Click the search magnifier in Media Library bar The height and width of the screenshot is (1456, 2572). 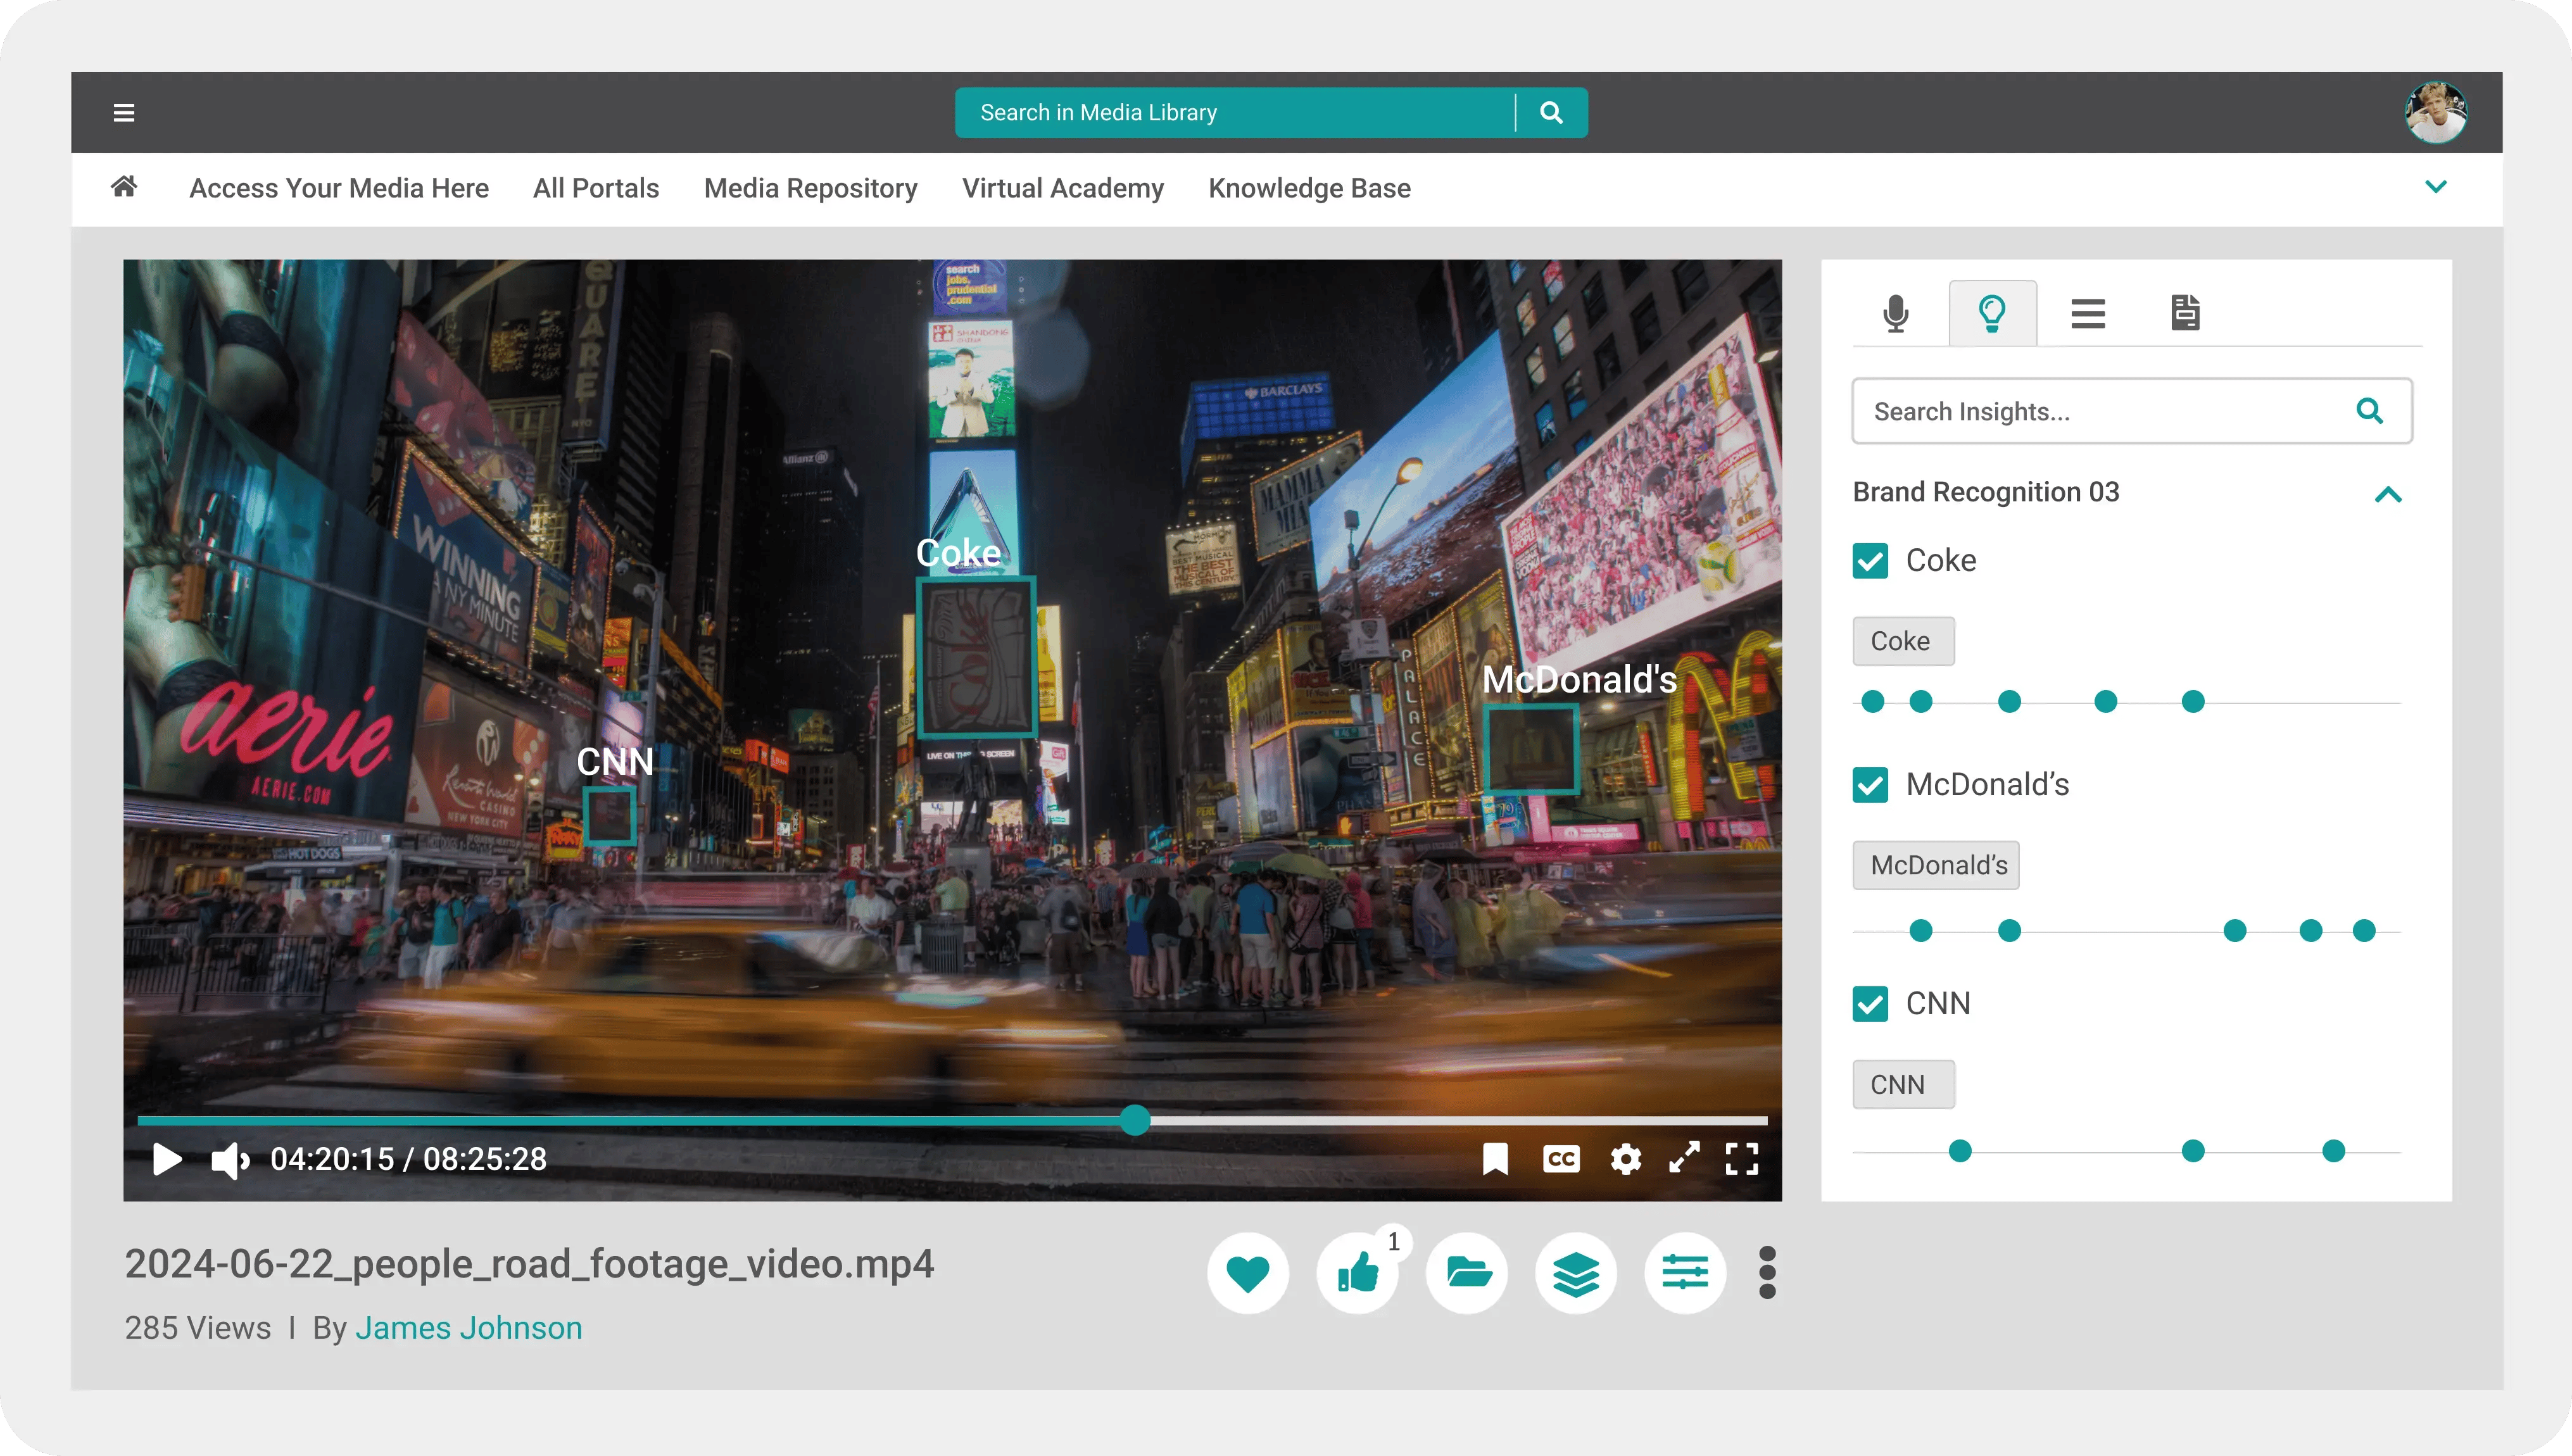pyautogui.click(x=1551, y=112)
